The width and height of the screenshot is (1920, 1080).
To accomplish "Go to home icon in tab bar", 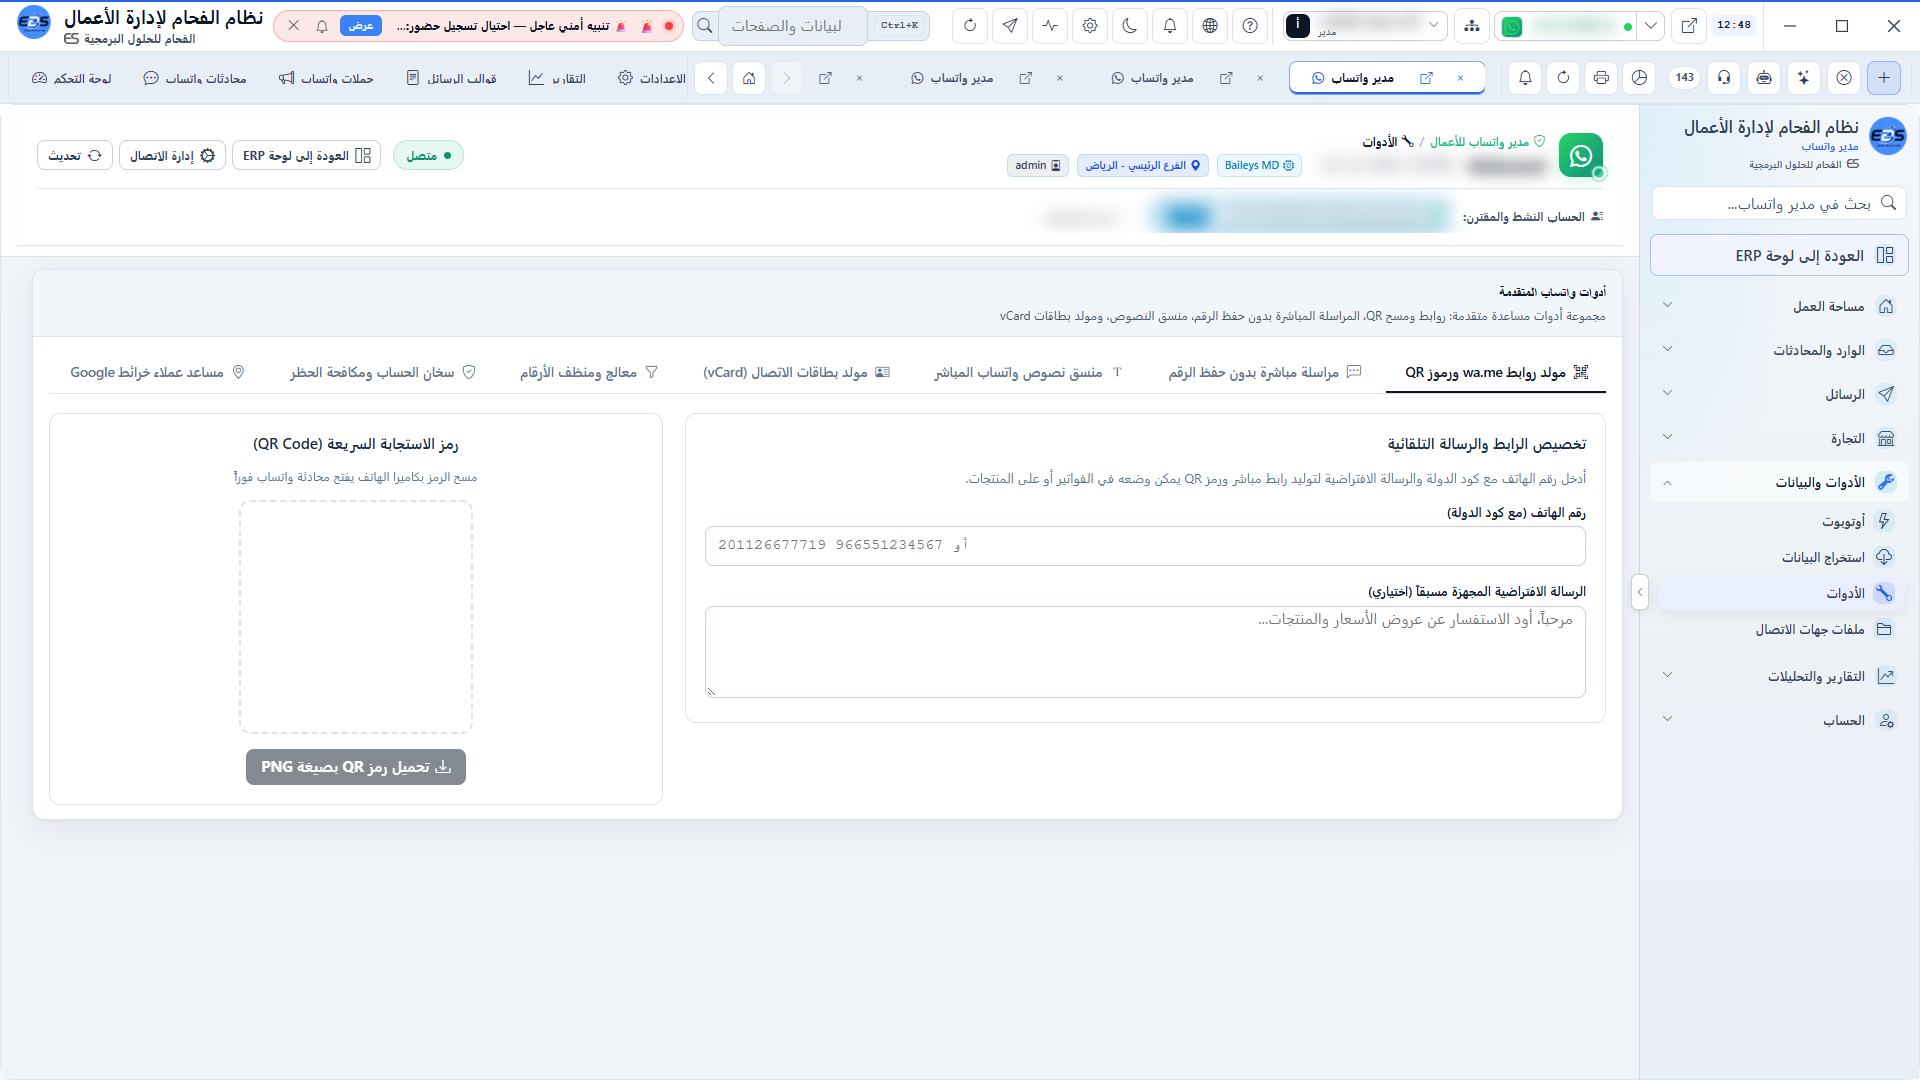I will tap(749, 78).
